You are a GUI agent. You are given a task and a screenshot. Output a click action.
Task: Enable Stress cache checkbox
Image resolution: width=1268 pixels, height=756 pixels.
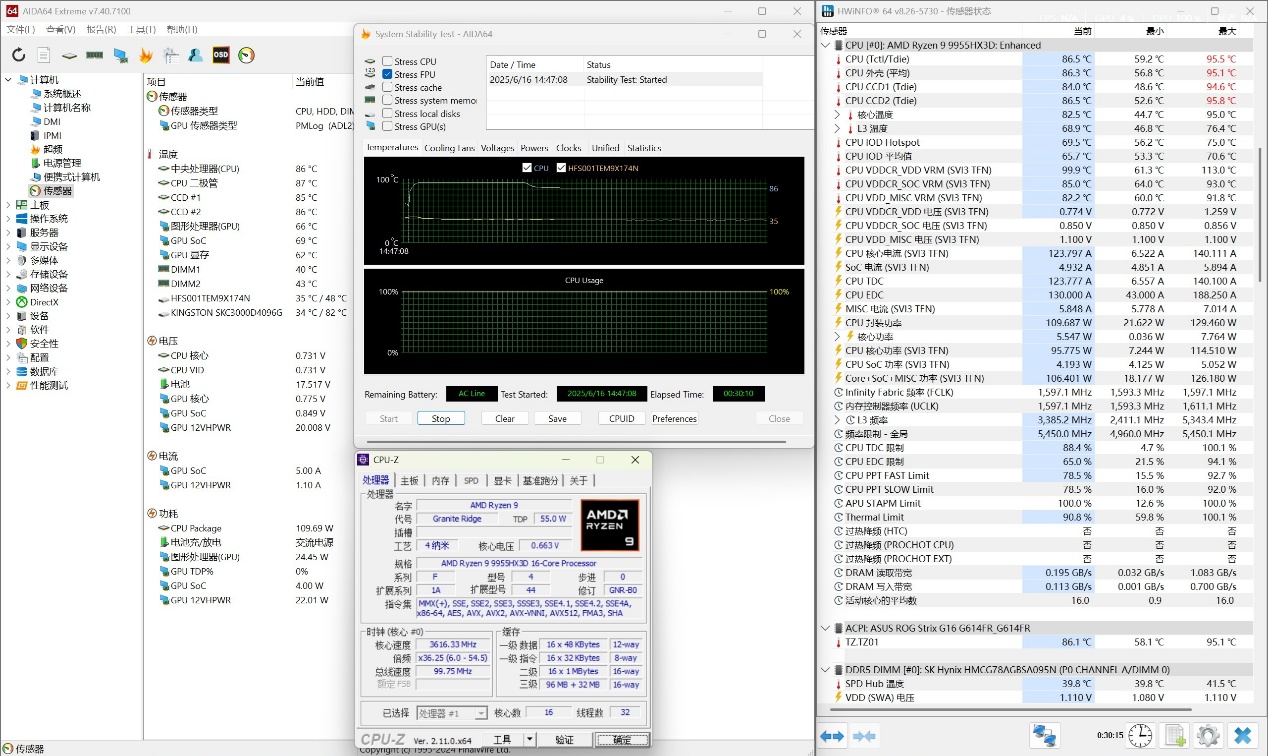(x=387, y=87)
